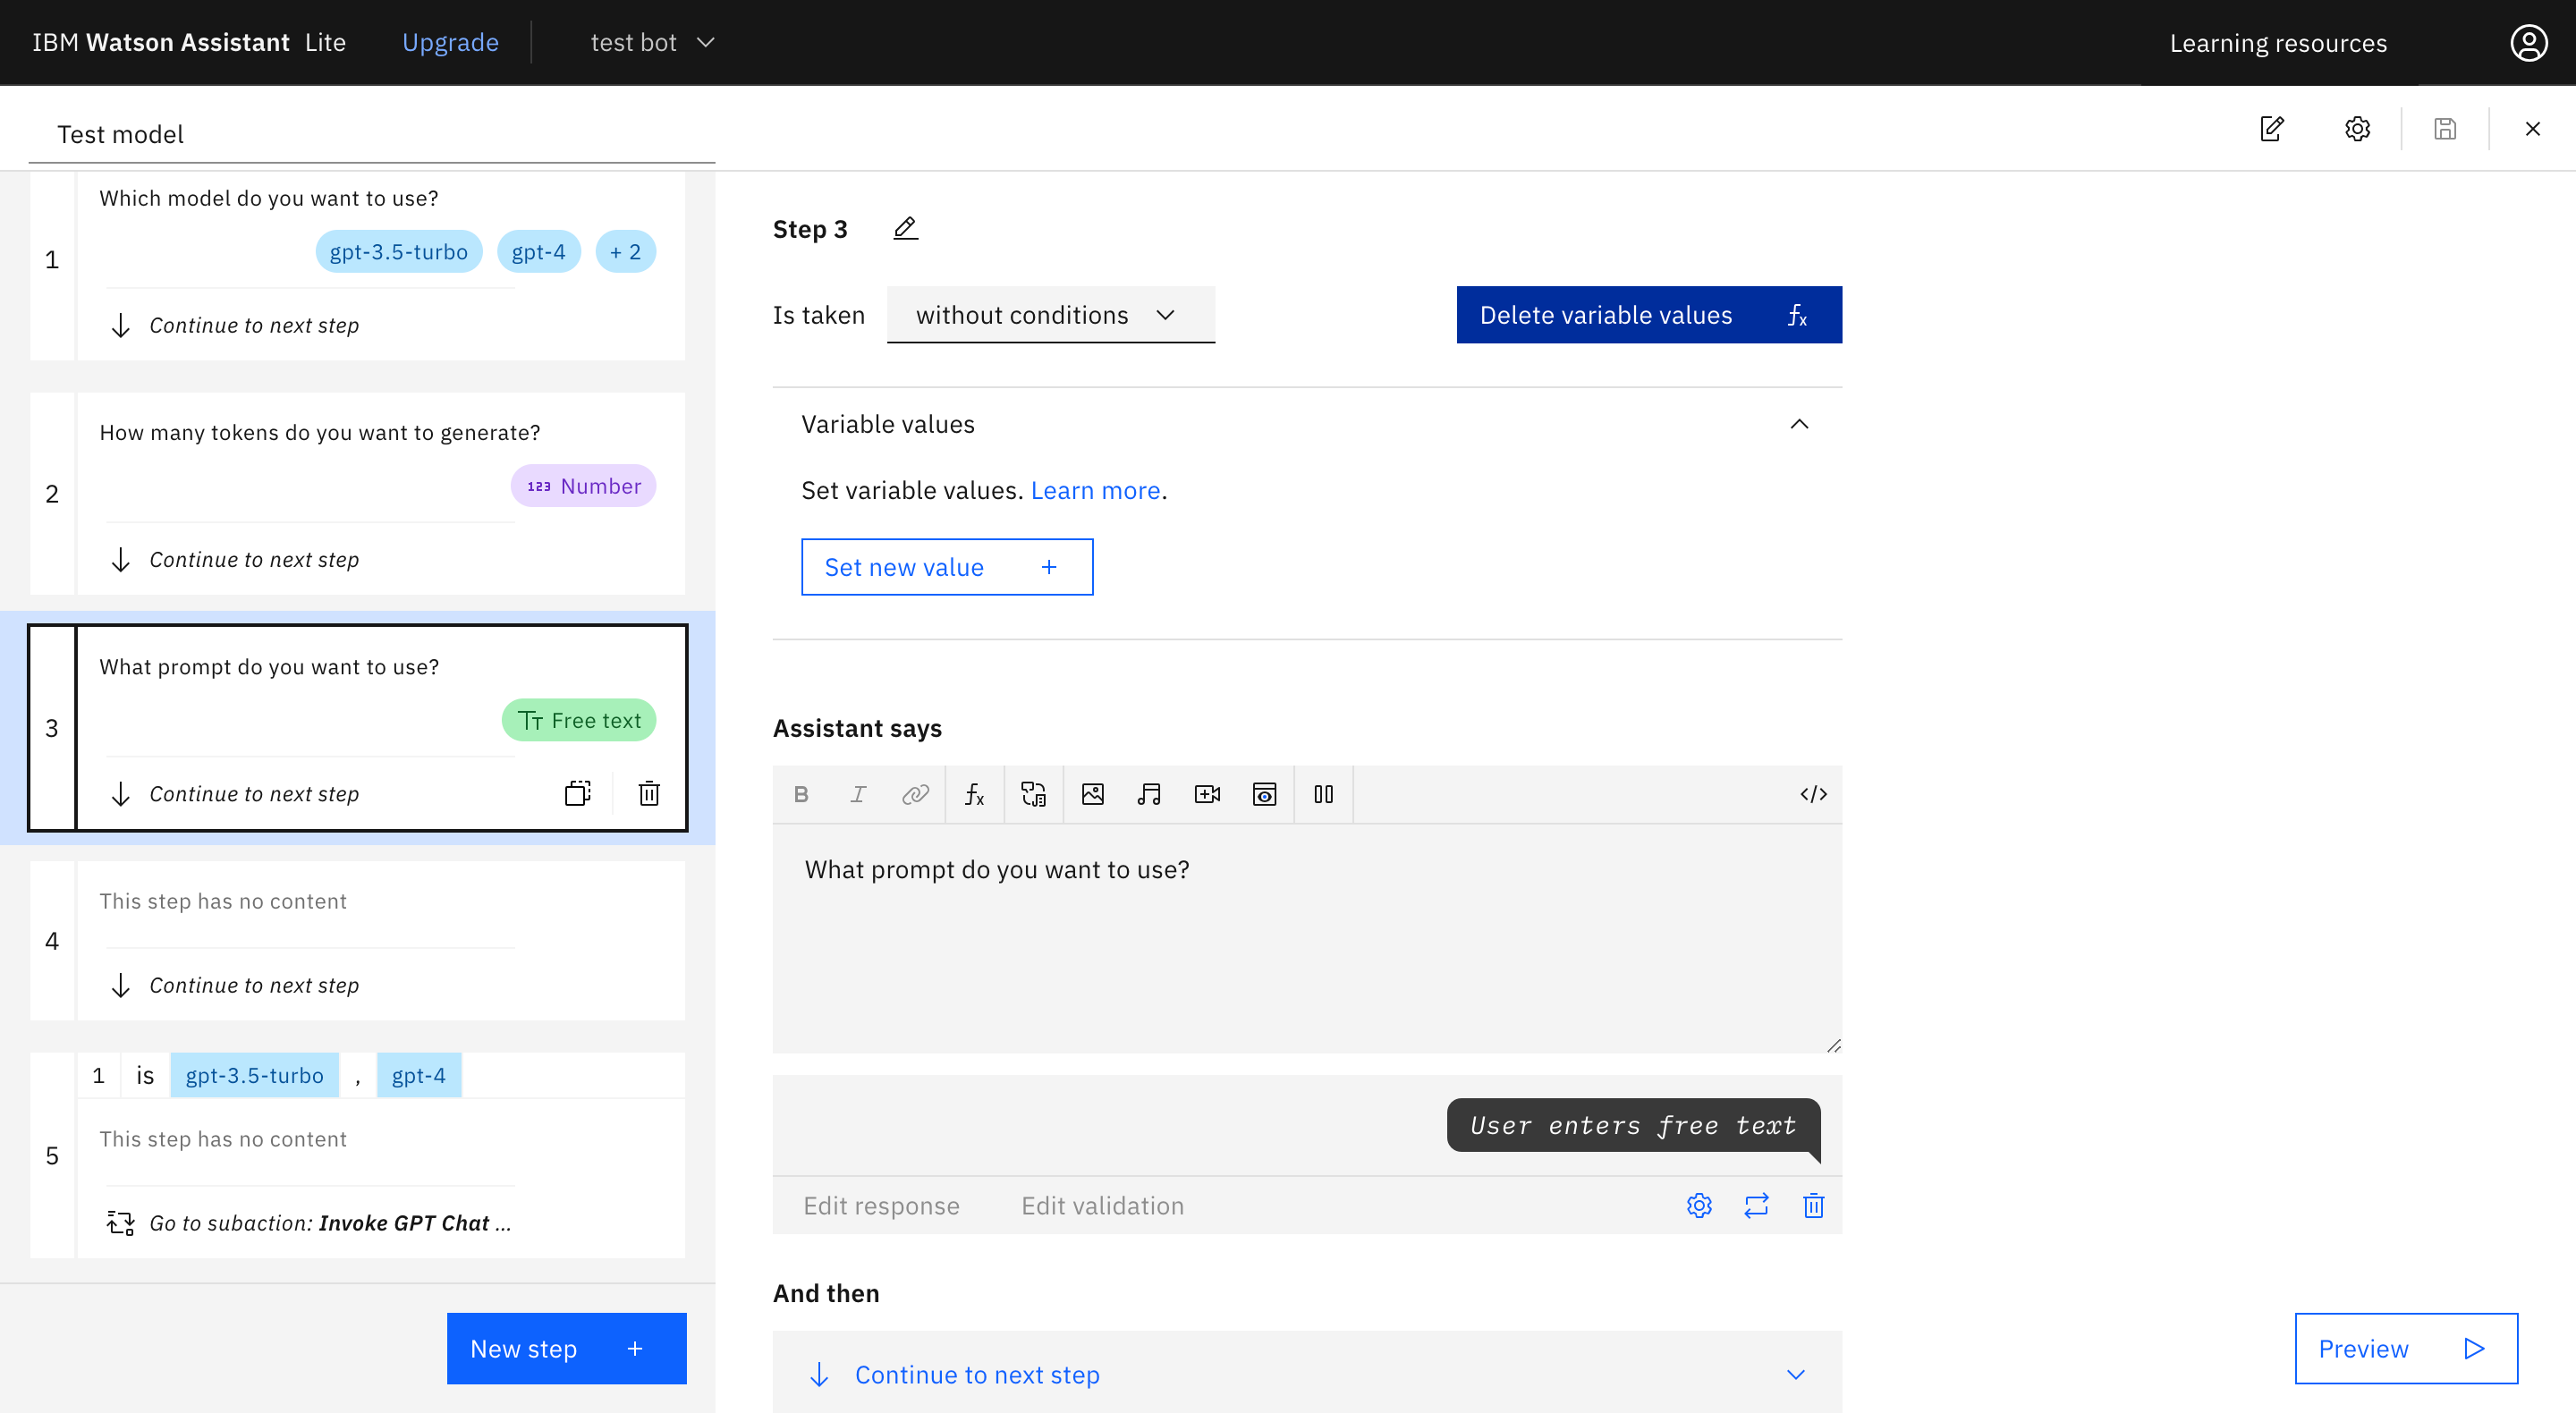Viewport: 2576px width, 1413px height.
Task: Open the HTML code view of the editor
Action: (x=1813, y=794)
